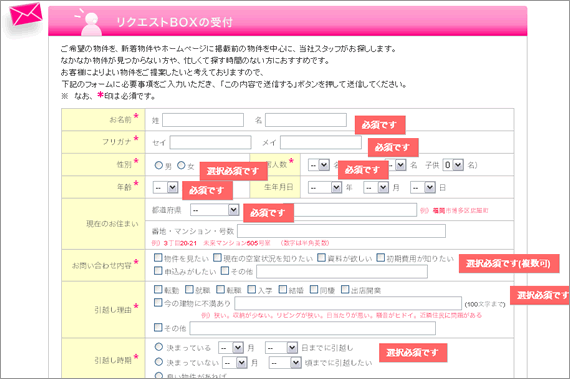Click the お名前 label
This screenshot has width=570, height=379.
pos(120,120)
